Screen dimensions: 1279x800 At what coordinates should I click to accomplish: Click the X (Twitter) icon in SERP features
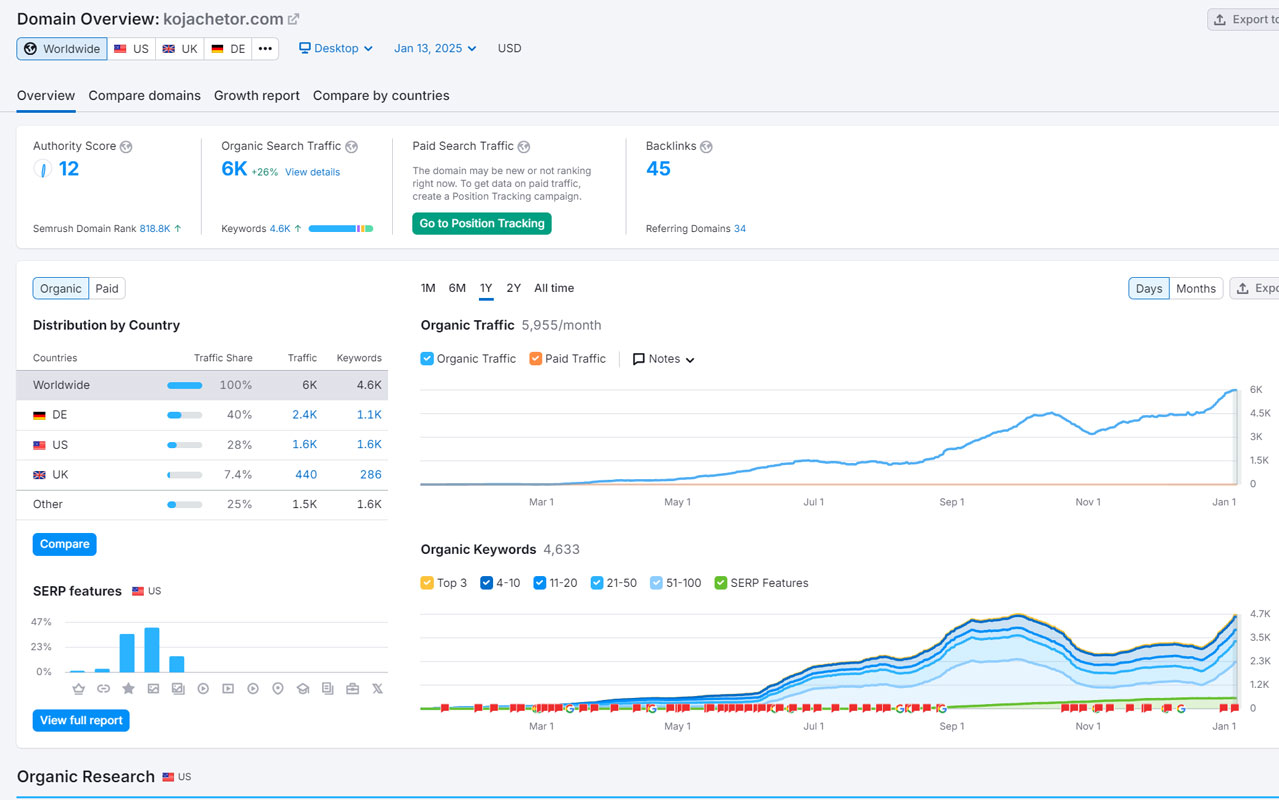(377, 689)
